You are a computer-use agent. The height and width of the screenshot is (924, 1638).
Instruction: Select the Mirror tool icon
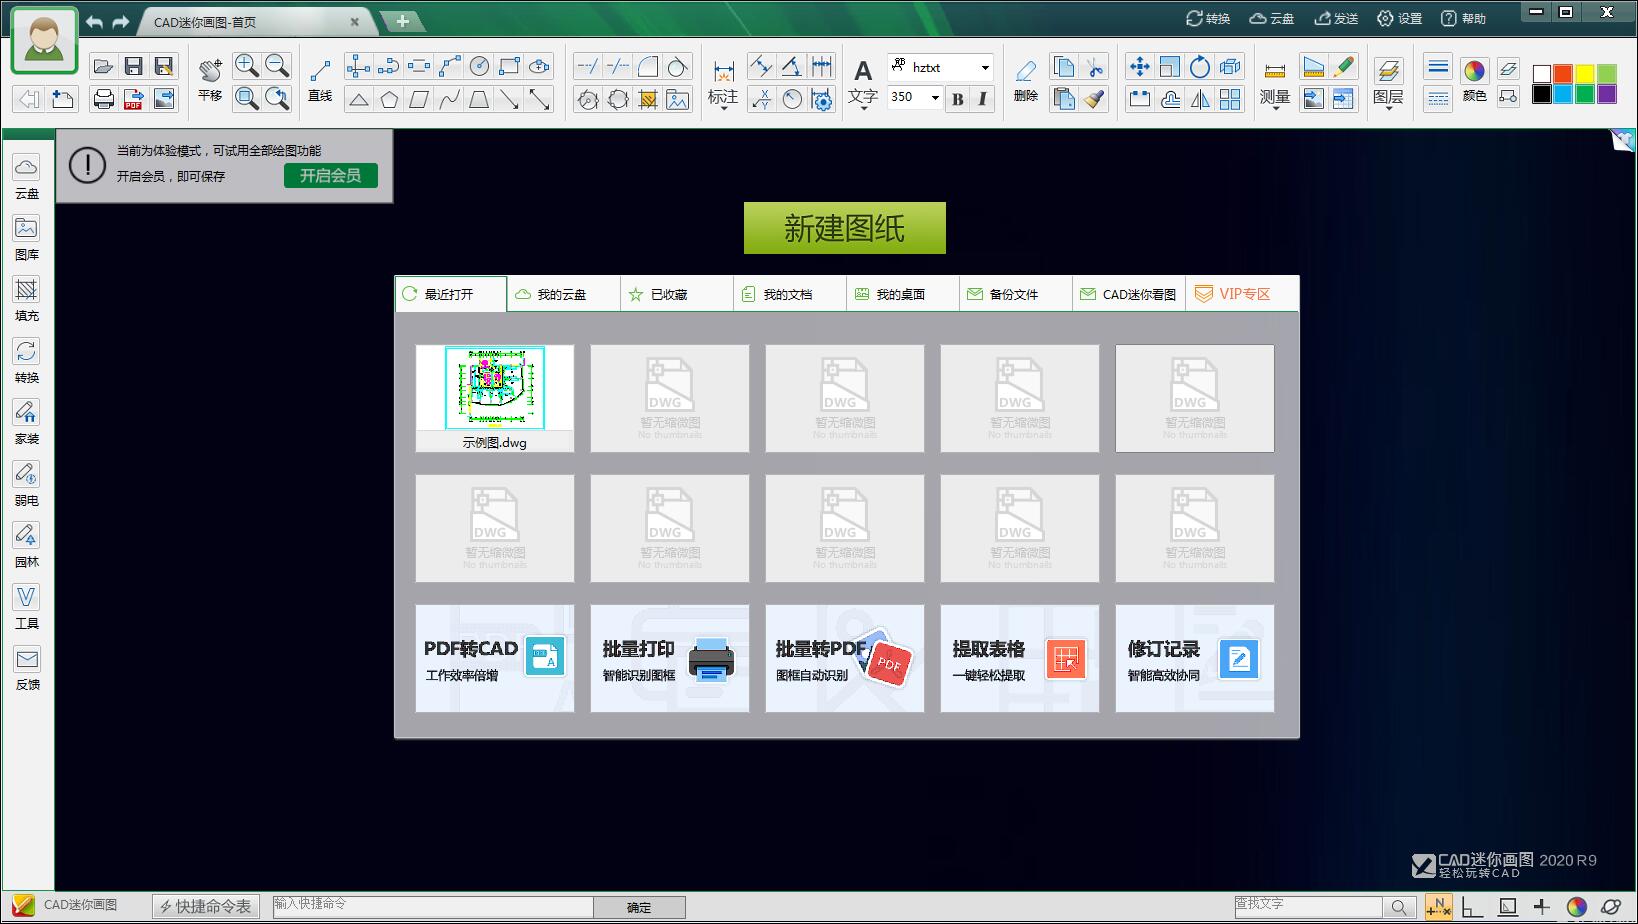pos(1200,98)
